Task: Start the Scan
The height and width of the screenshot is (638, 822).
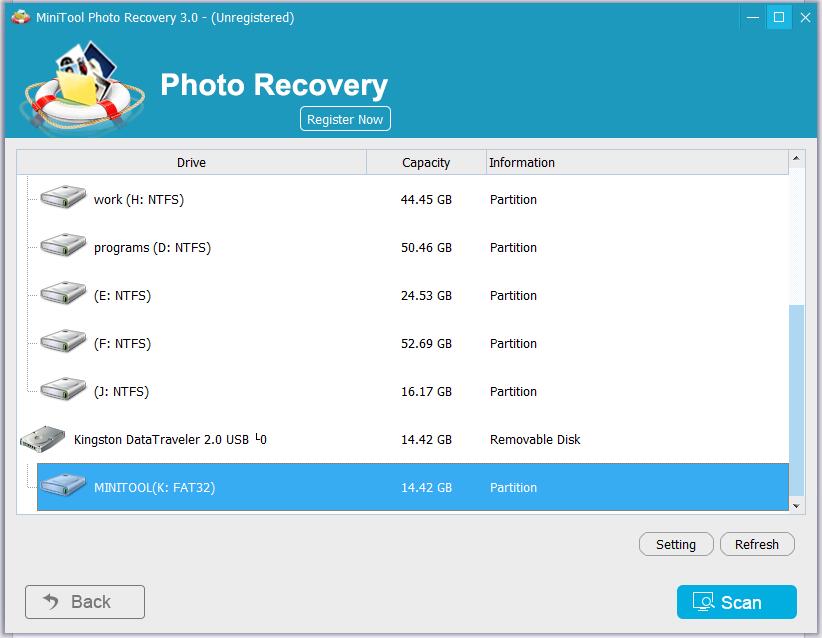Action: [x=737, y=602]
